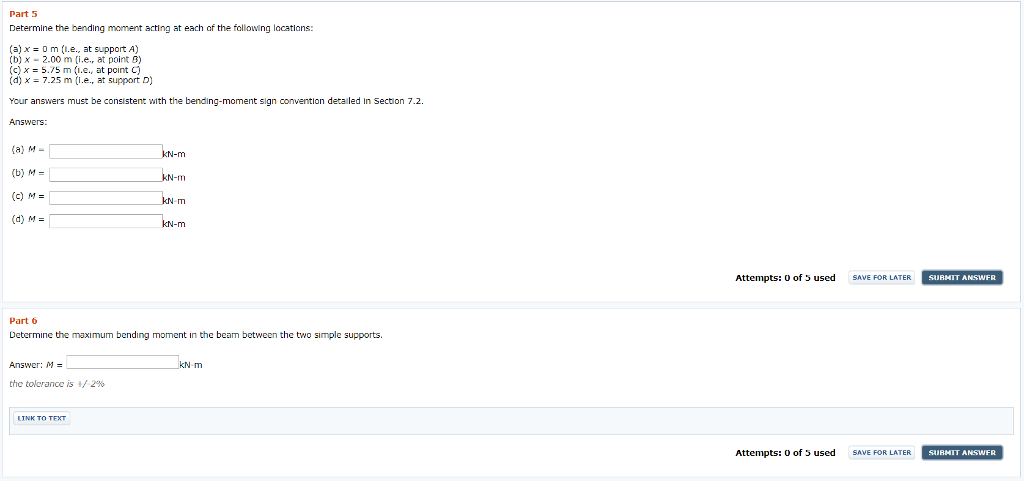Click the "Answers:" label in Part 5
Image resolution: width=1024 pixels, height=481 pixels.
tap(28, 122)
